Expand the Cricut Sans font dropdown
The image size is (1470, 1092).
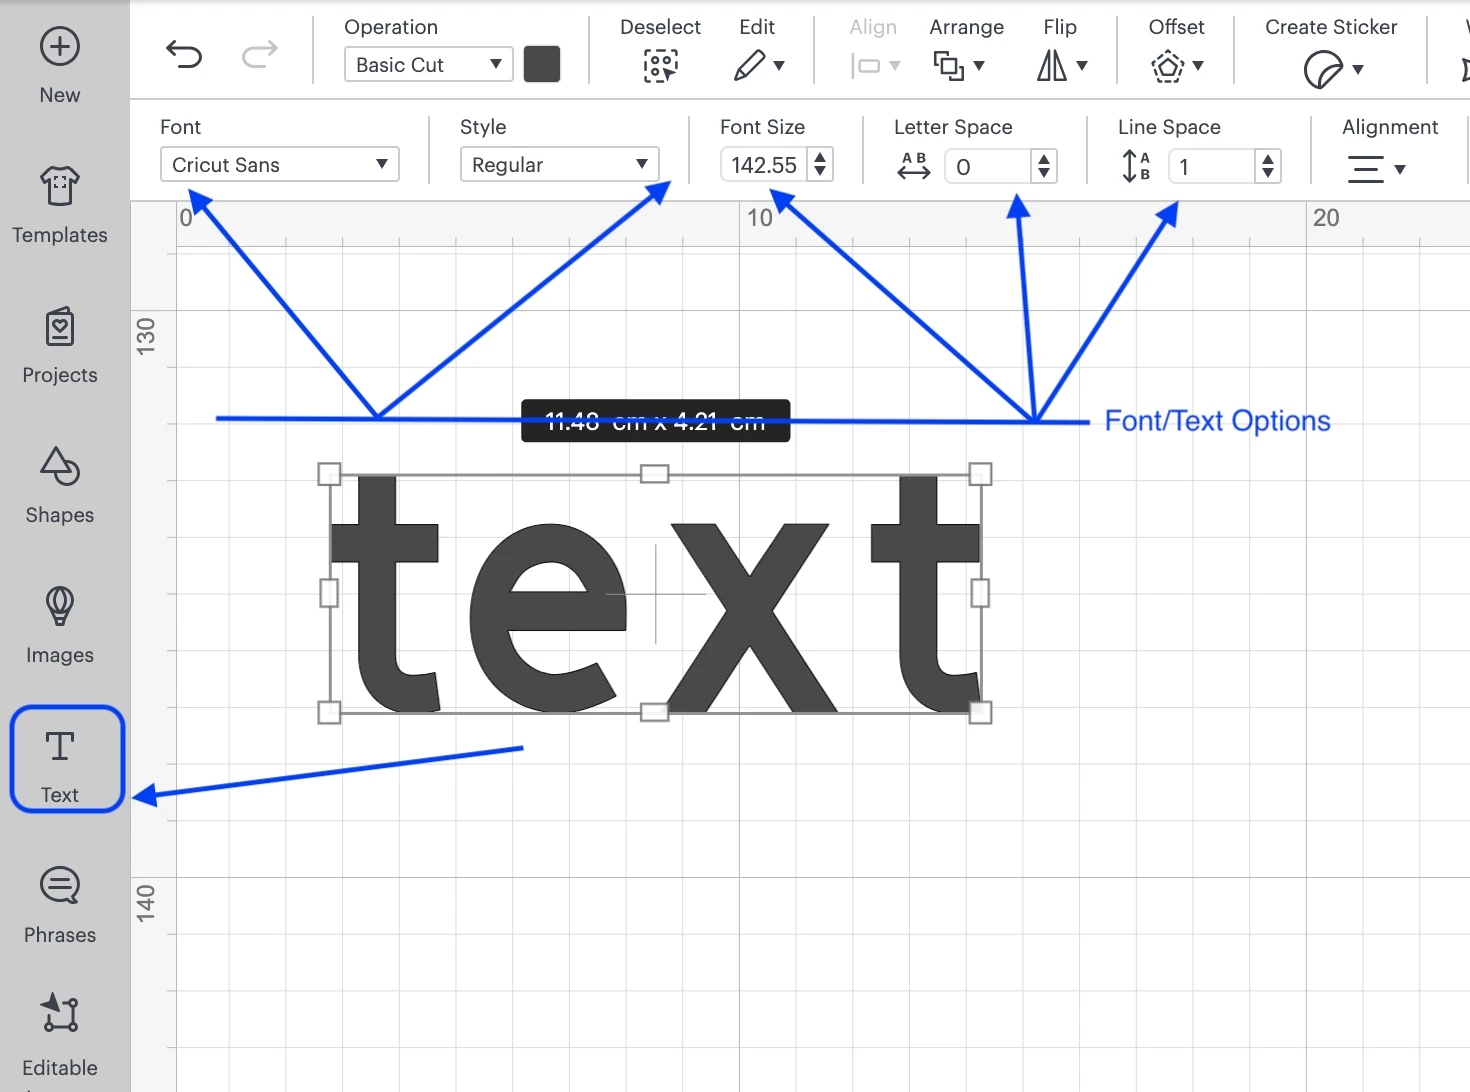(x=279, y=165)
